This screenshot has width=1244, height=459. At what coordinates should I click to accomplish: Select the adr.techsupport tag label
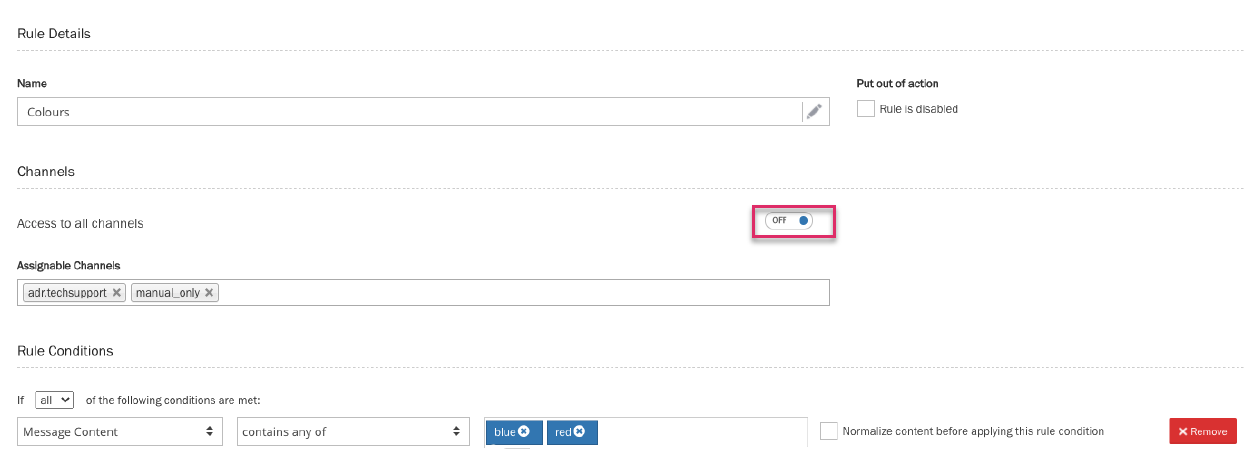(67, 293)
